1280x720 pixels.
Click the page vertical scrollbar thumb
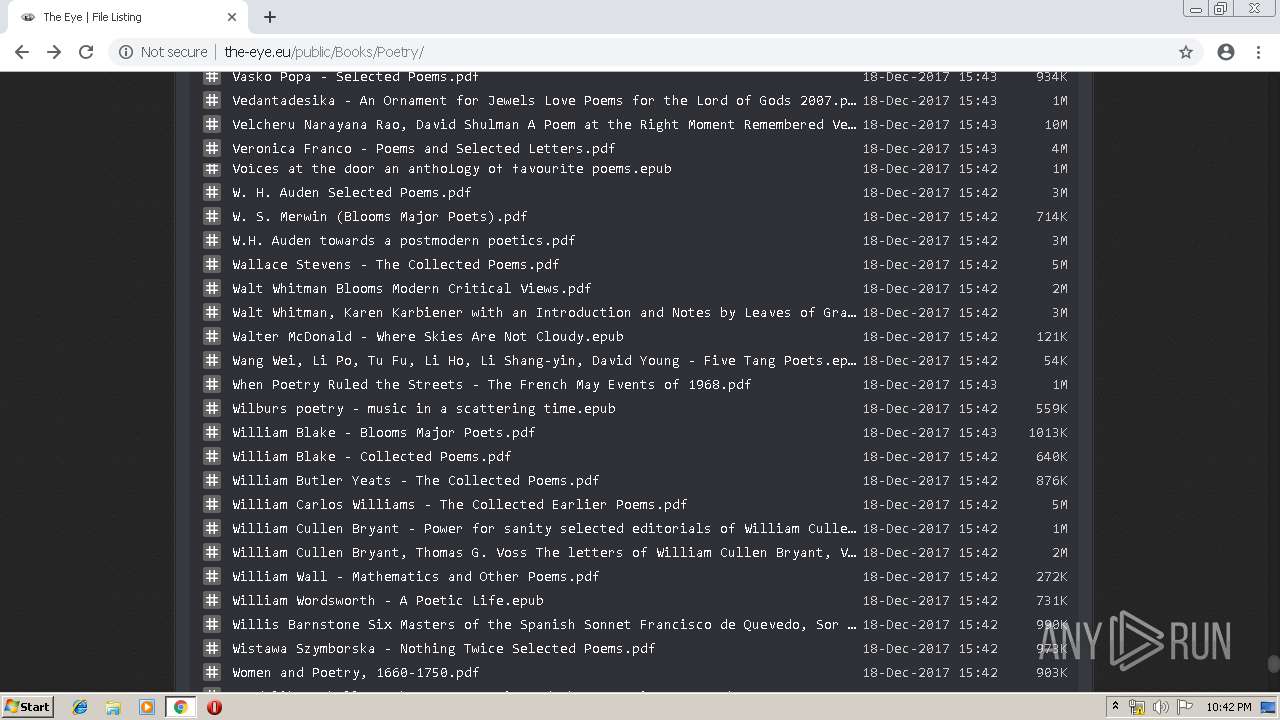[1272, 664]
